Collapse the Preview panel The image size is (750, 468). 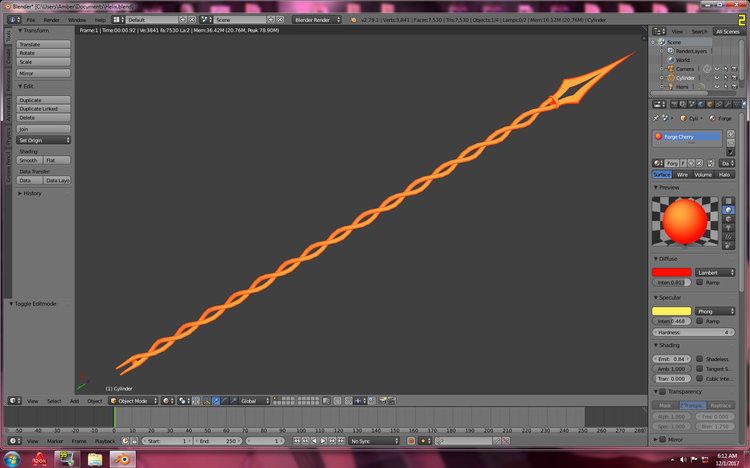click(x=667, y=188)
